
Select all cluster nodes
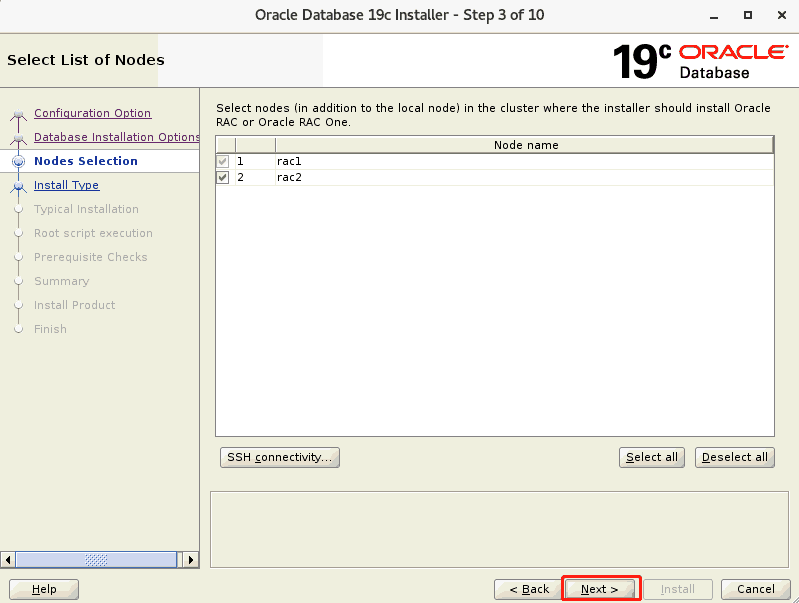652,457
